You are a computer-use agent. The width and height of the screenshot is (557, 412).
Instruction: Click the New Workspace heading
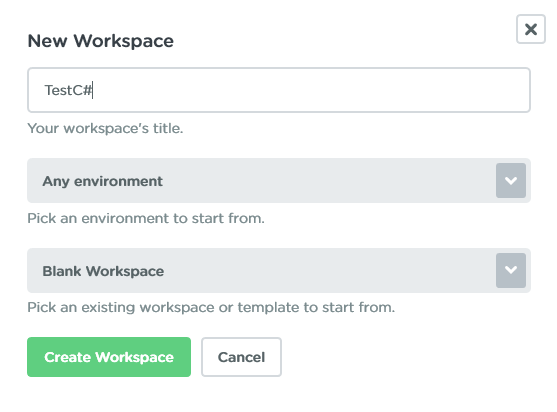(101, 41)
